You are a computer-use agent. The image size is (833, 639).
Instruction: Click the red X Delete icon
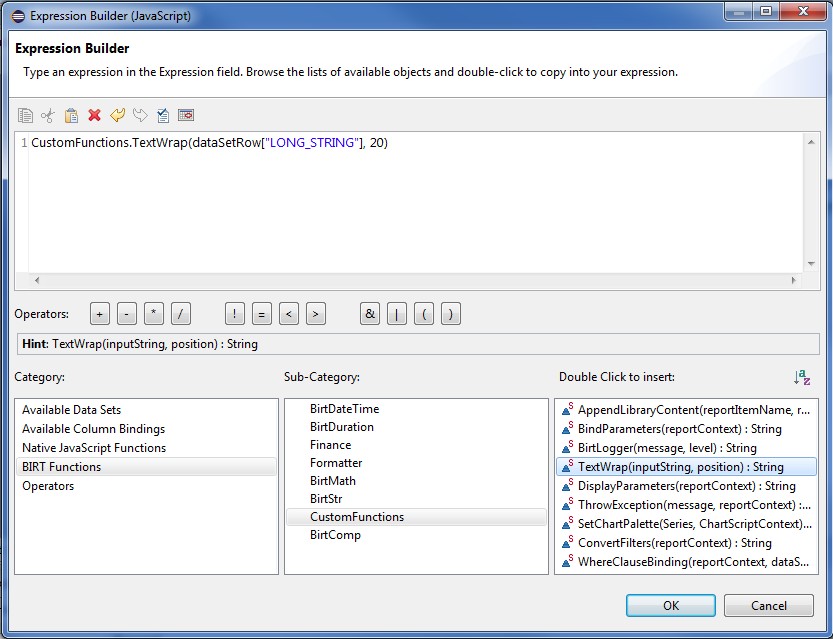94,116
